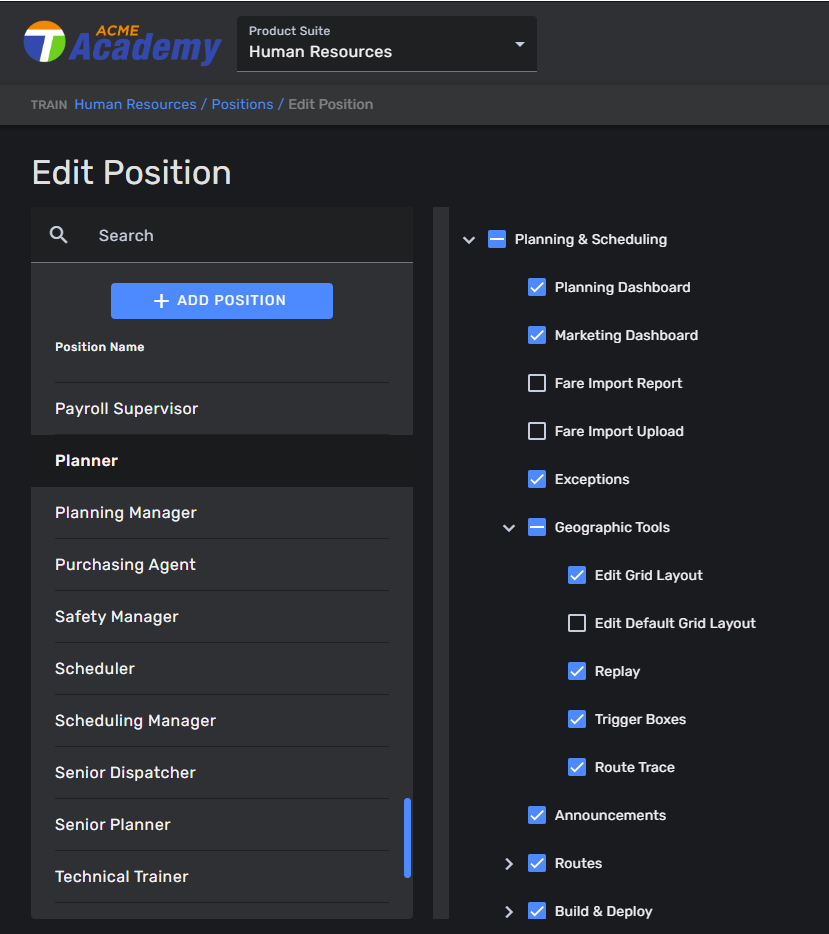Click into the position Search field
Image resolution: width=829 pixels, height=934 pixels.
click(240, 235)
